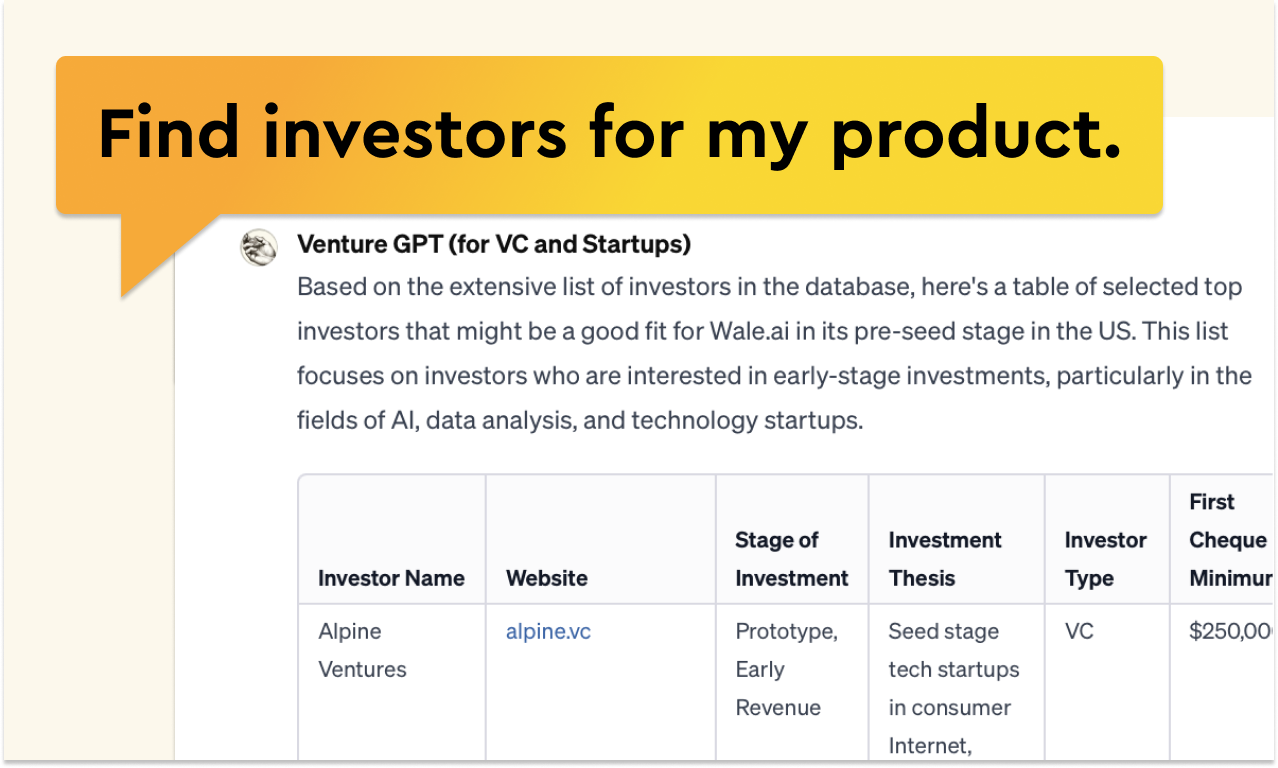1278x768 pixels.
Task: Select the Website column header
Action: click(546, 578)
